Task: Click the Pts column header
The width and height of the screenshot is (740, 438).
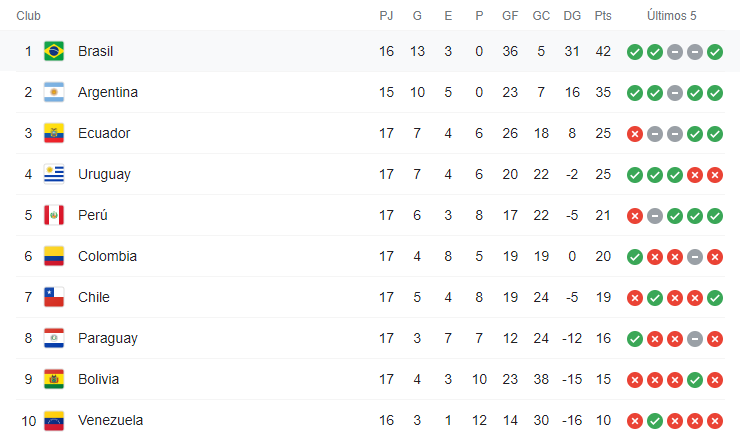Action: [x=602, y=16]
